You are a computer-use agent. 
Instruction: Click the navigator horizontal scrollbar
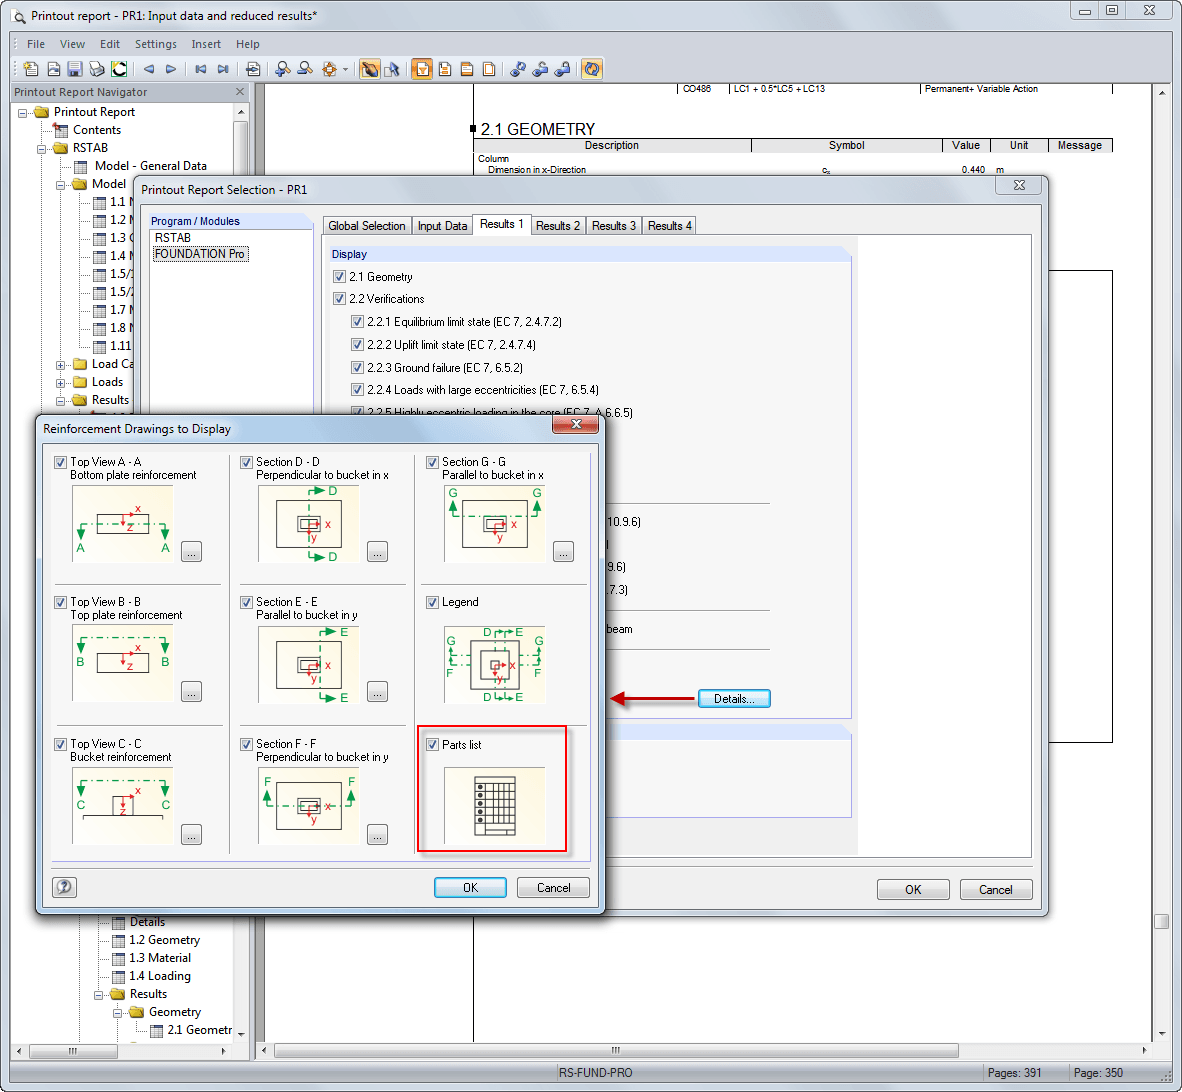(x=73, y=1051)
